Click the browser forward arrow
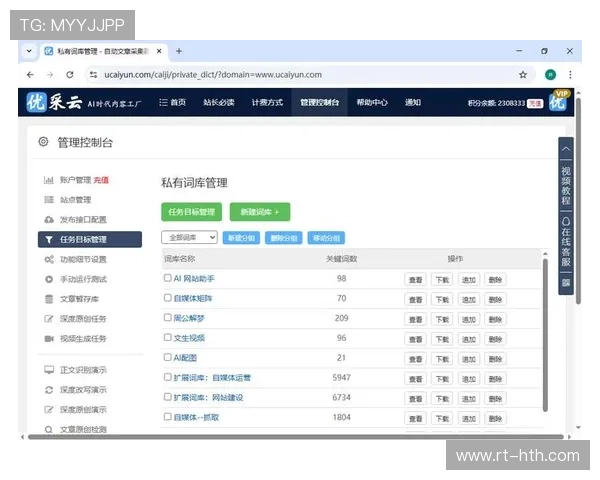The width and height of the screenshot is (600, 480). (x=50, y=75)
